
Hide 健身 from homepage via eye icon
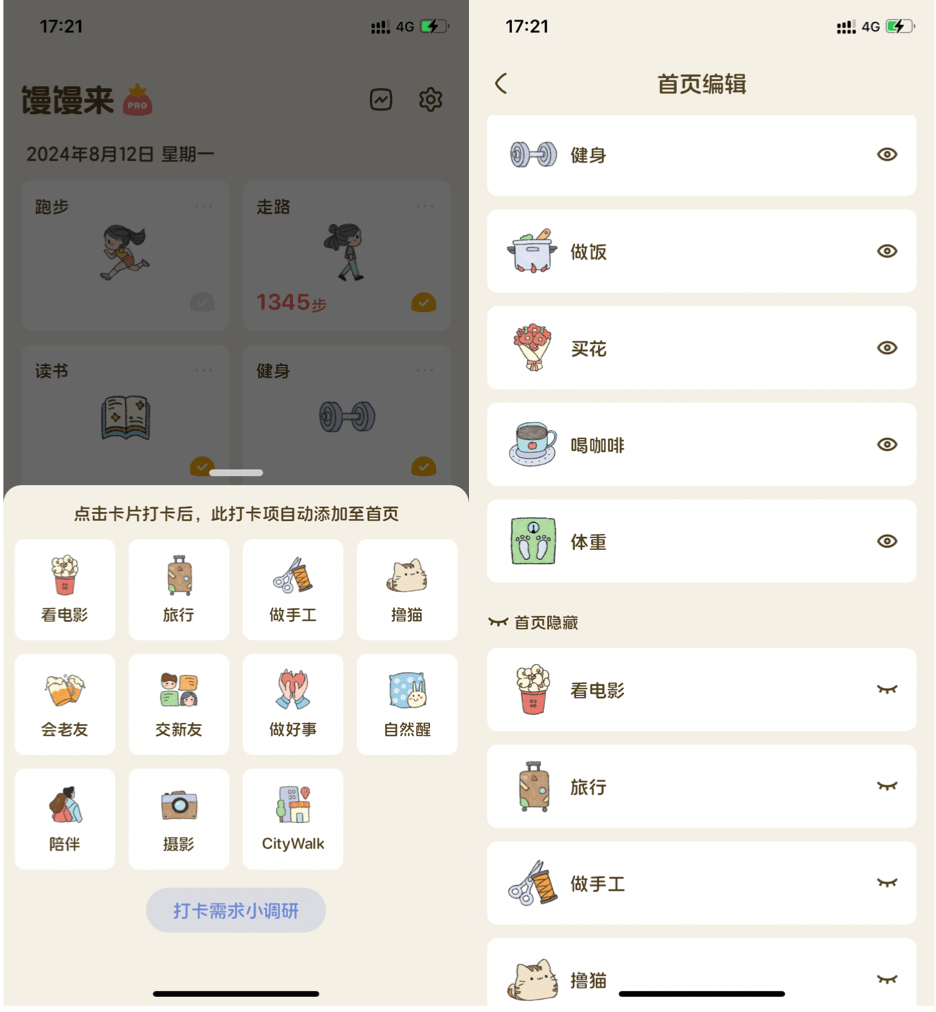[887, 154]
